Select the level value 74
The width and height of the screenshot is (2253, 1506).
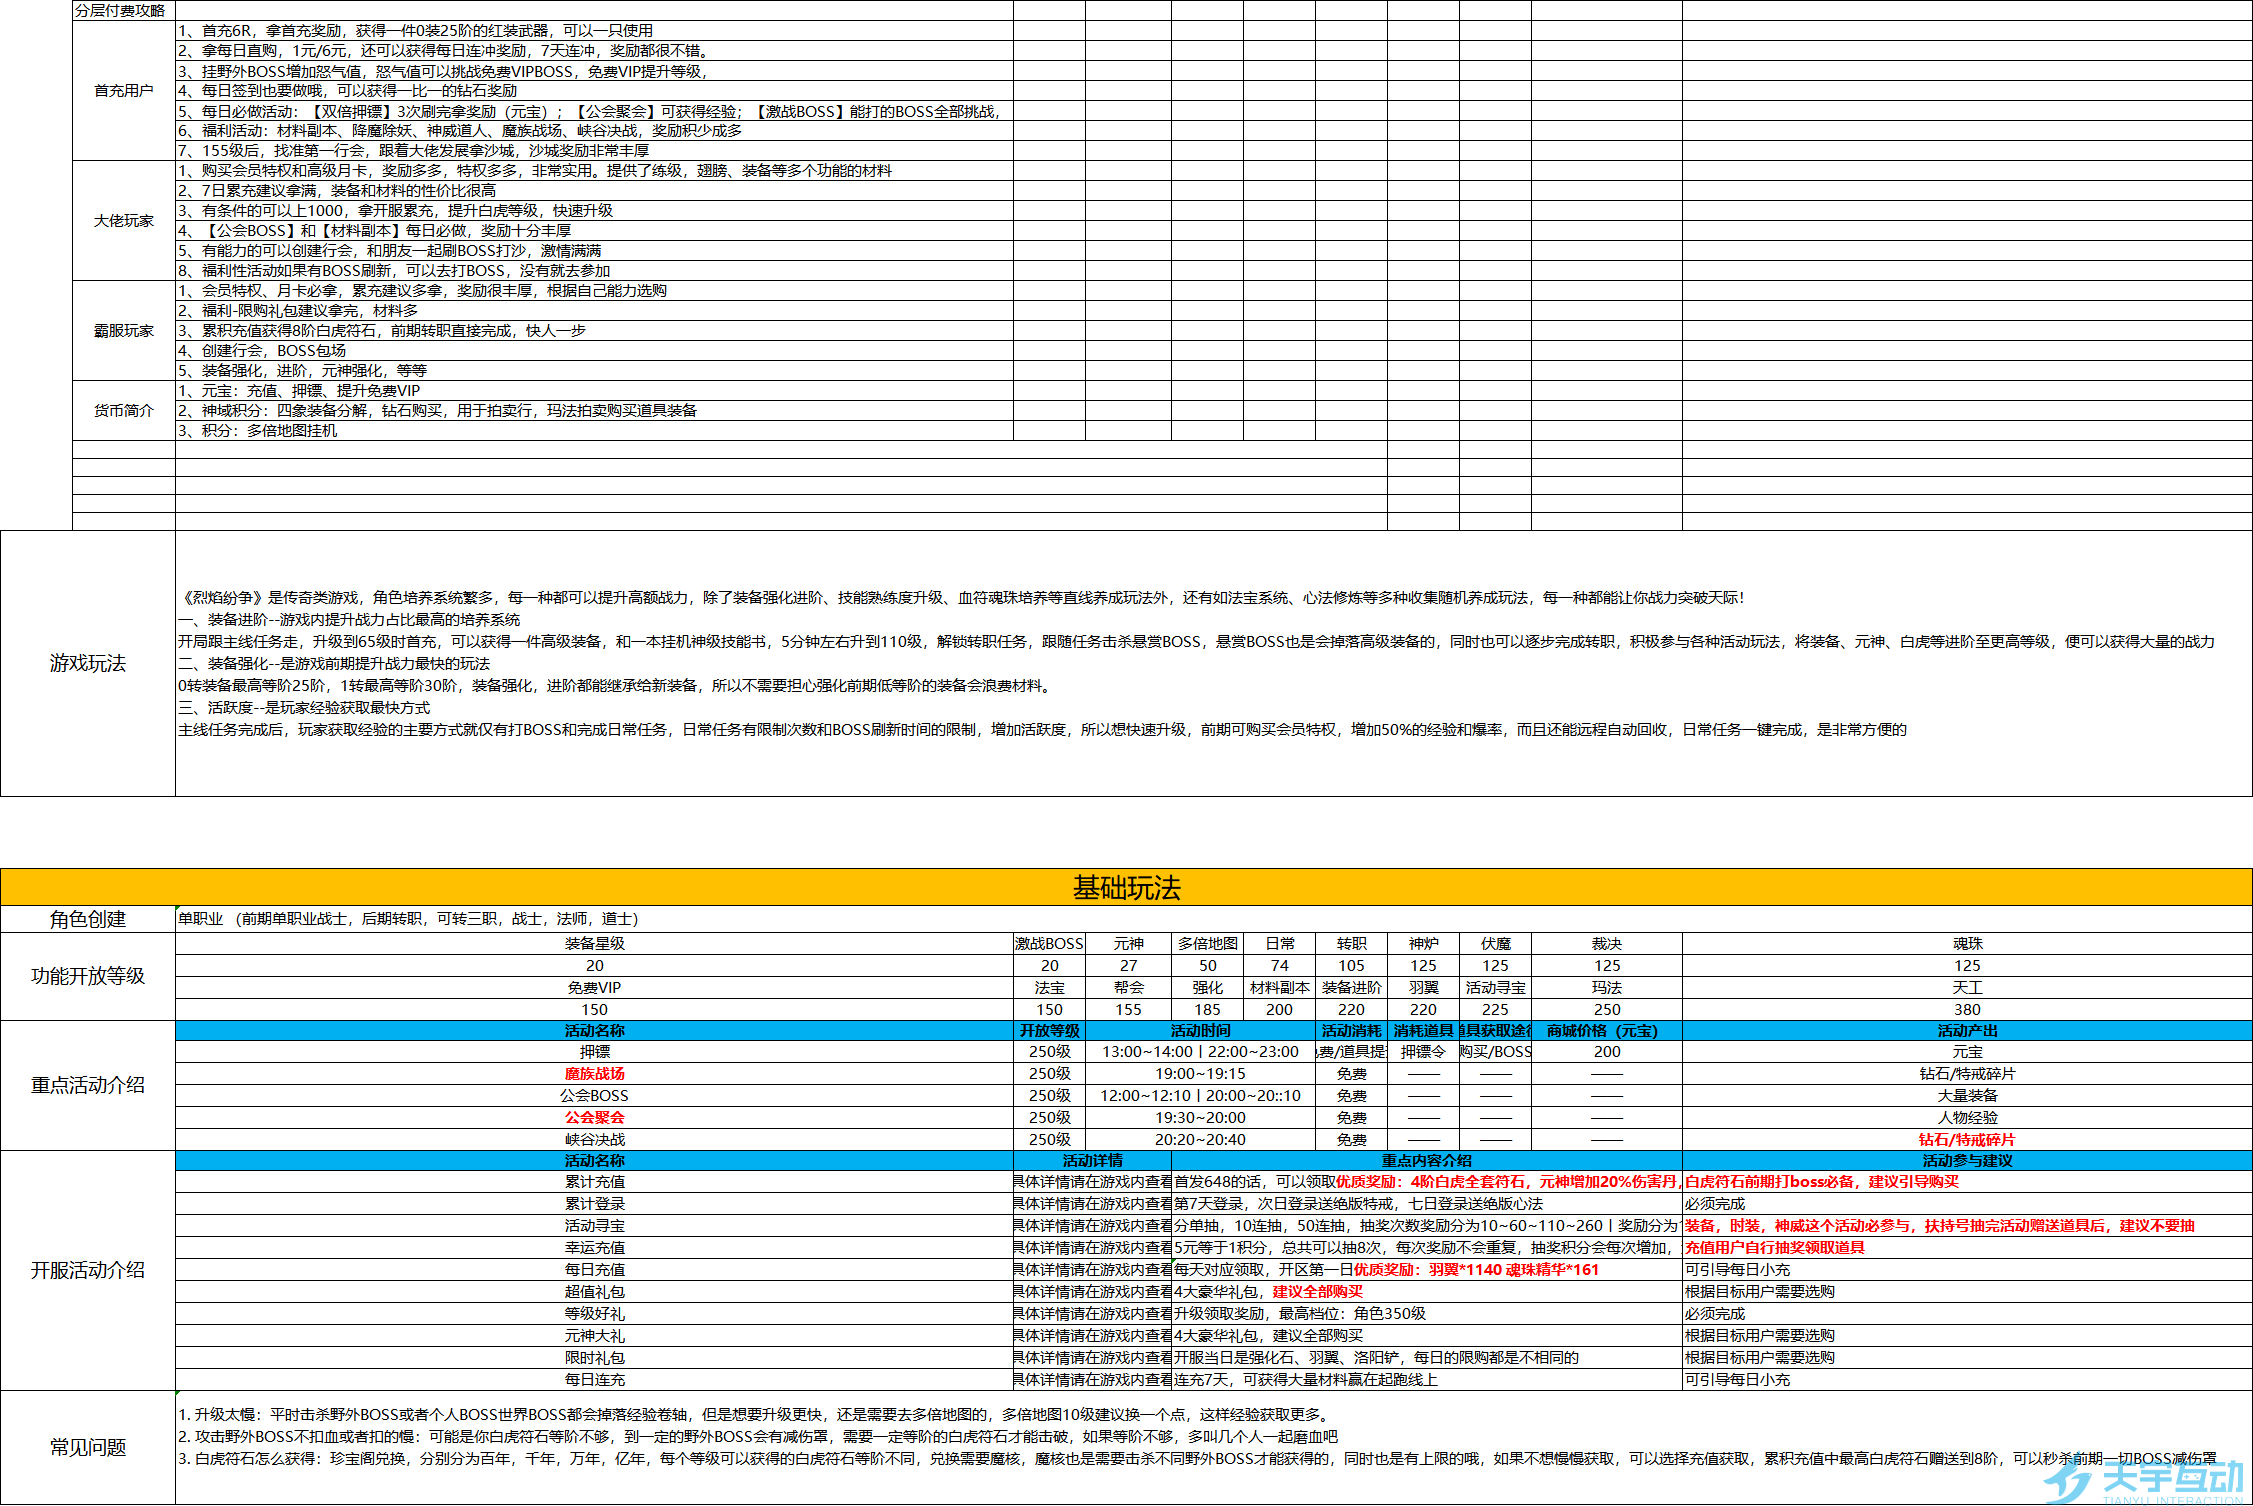(1280, 966)
